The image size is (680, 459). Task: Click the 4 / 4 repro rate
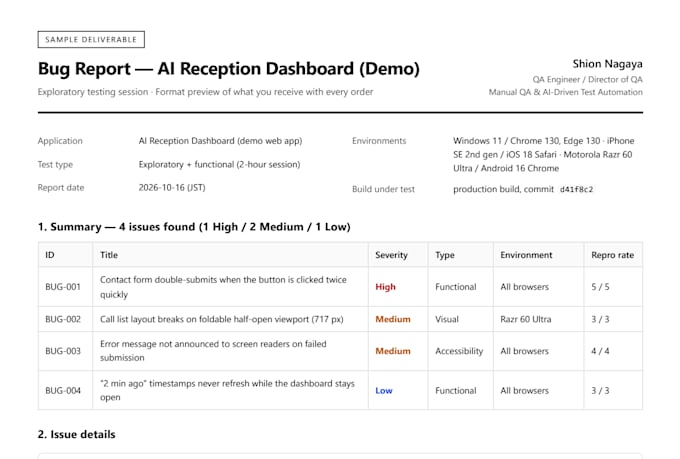pos(600,351)
